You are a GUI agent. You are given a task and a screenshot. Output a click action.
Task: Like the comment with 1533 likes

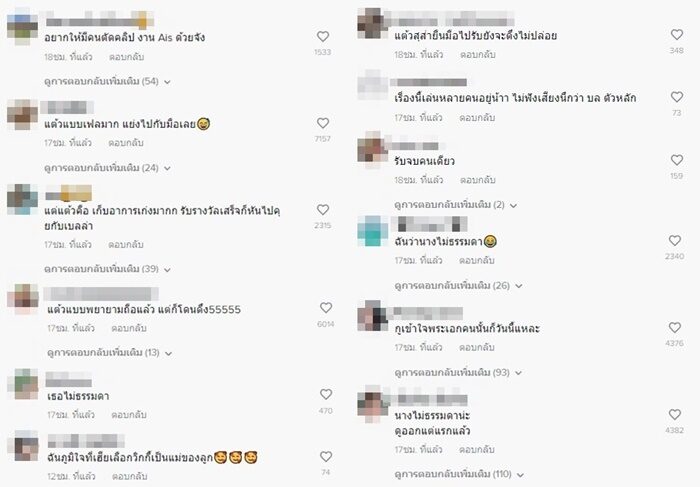tap(323, 37)
